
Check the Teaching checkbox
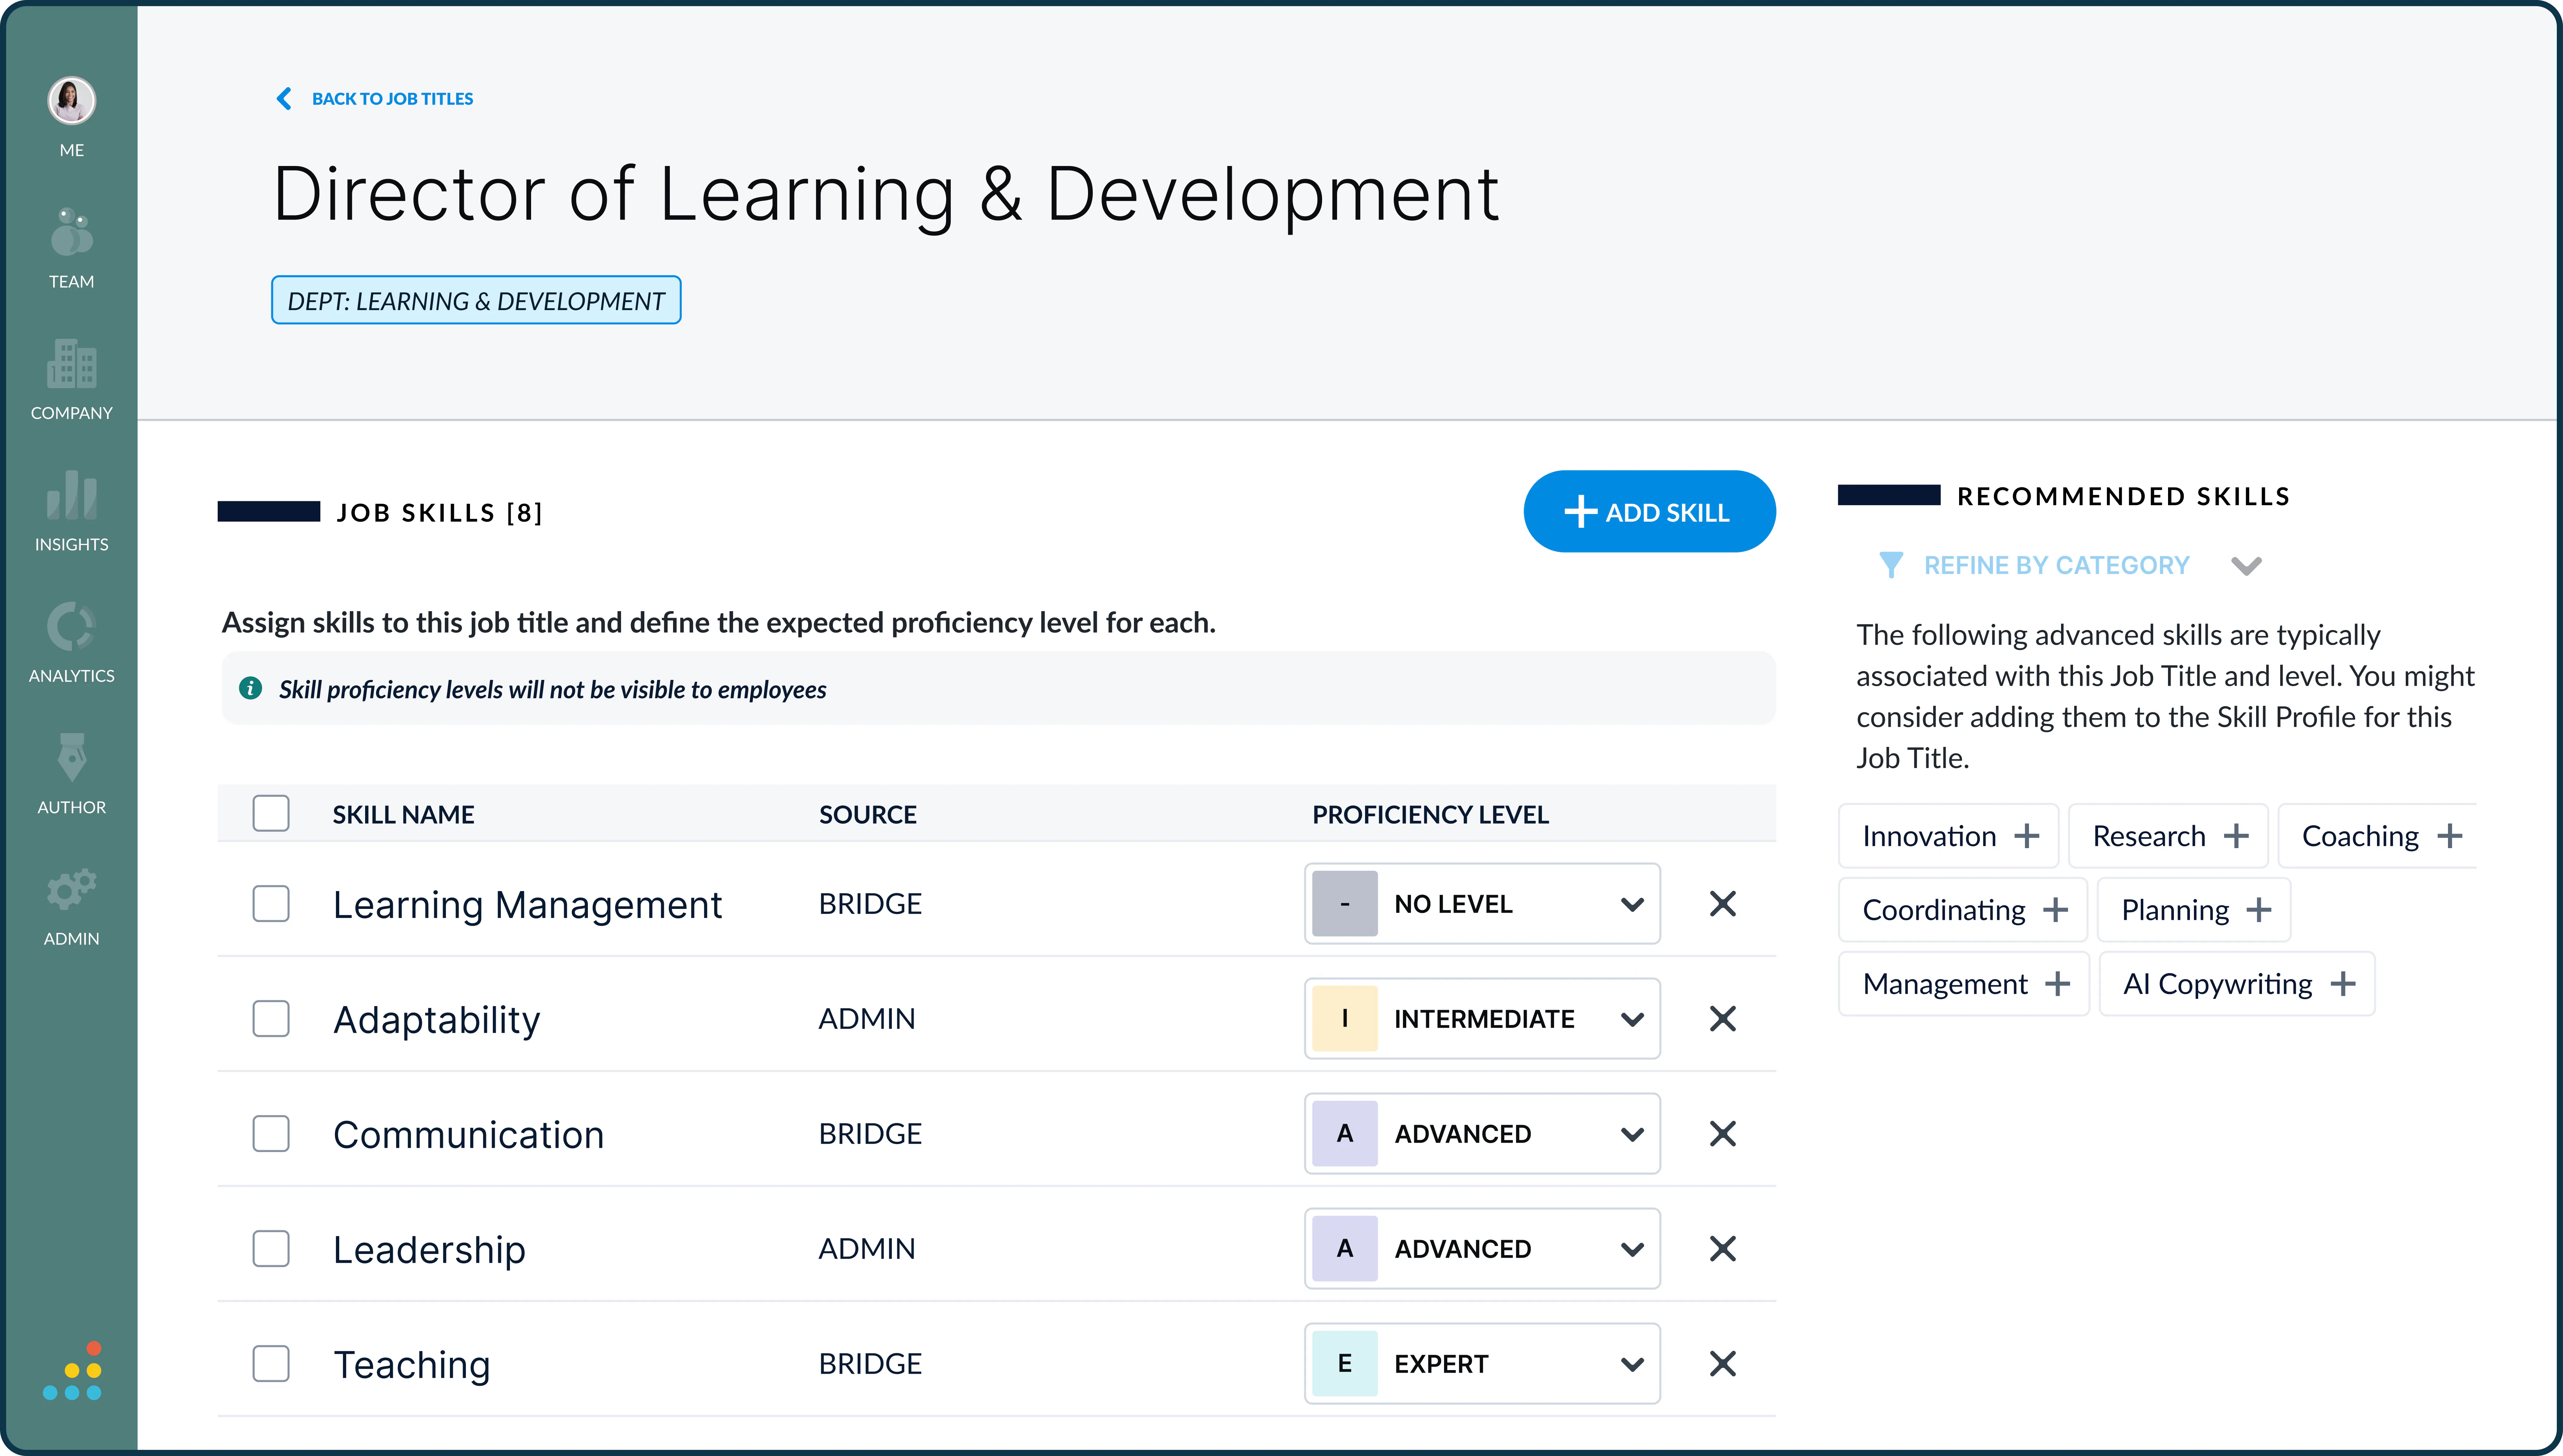[271, 1363]
